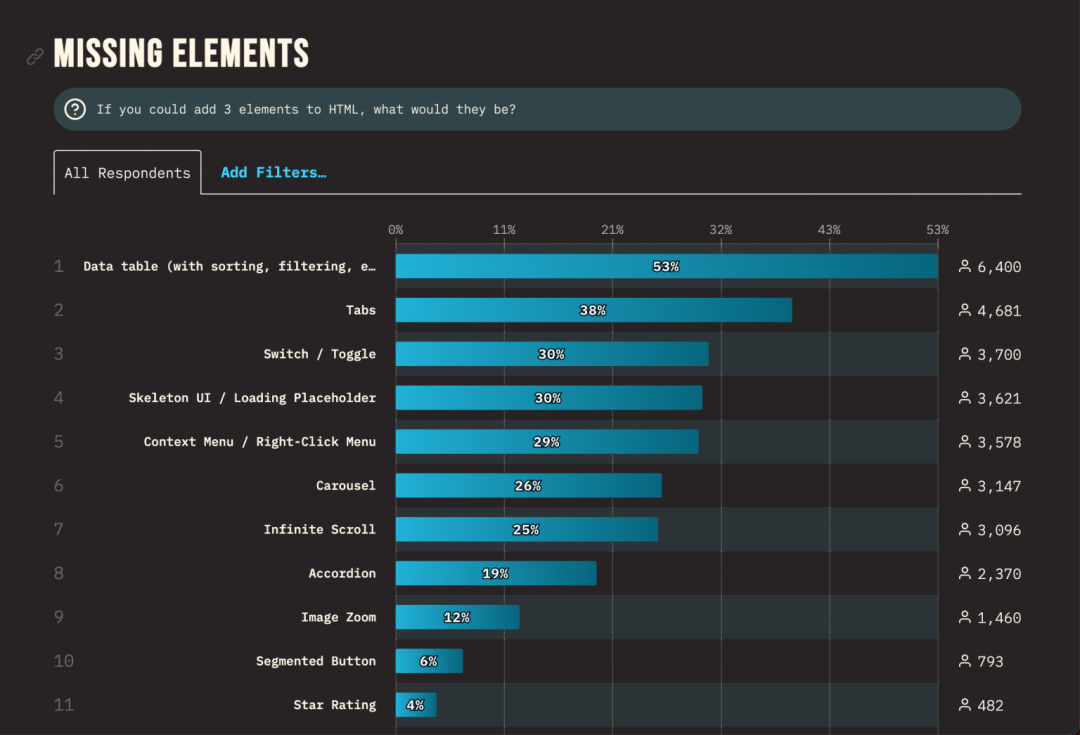The image size is (1080, 735).
Task: Select the All Respondents tab
Action: point(127,173)
